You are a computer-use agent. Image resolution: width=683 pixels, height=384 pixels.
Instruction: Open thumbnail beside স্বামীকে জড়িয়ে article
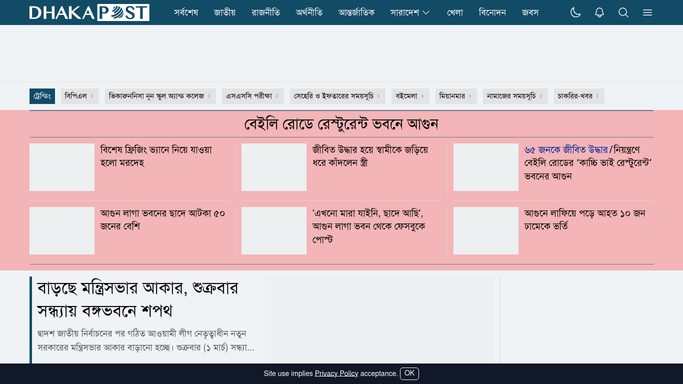click(274, 167)
